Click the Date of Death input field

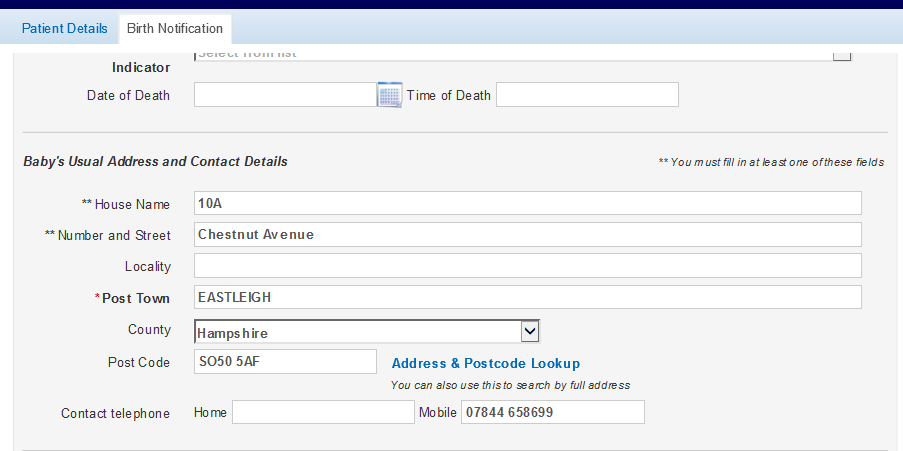click(x=286, y=94)
